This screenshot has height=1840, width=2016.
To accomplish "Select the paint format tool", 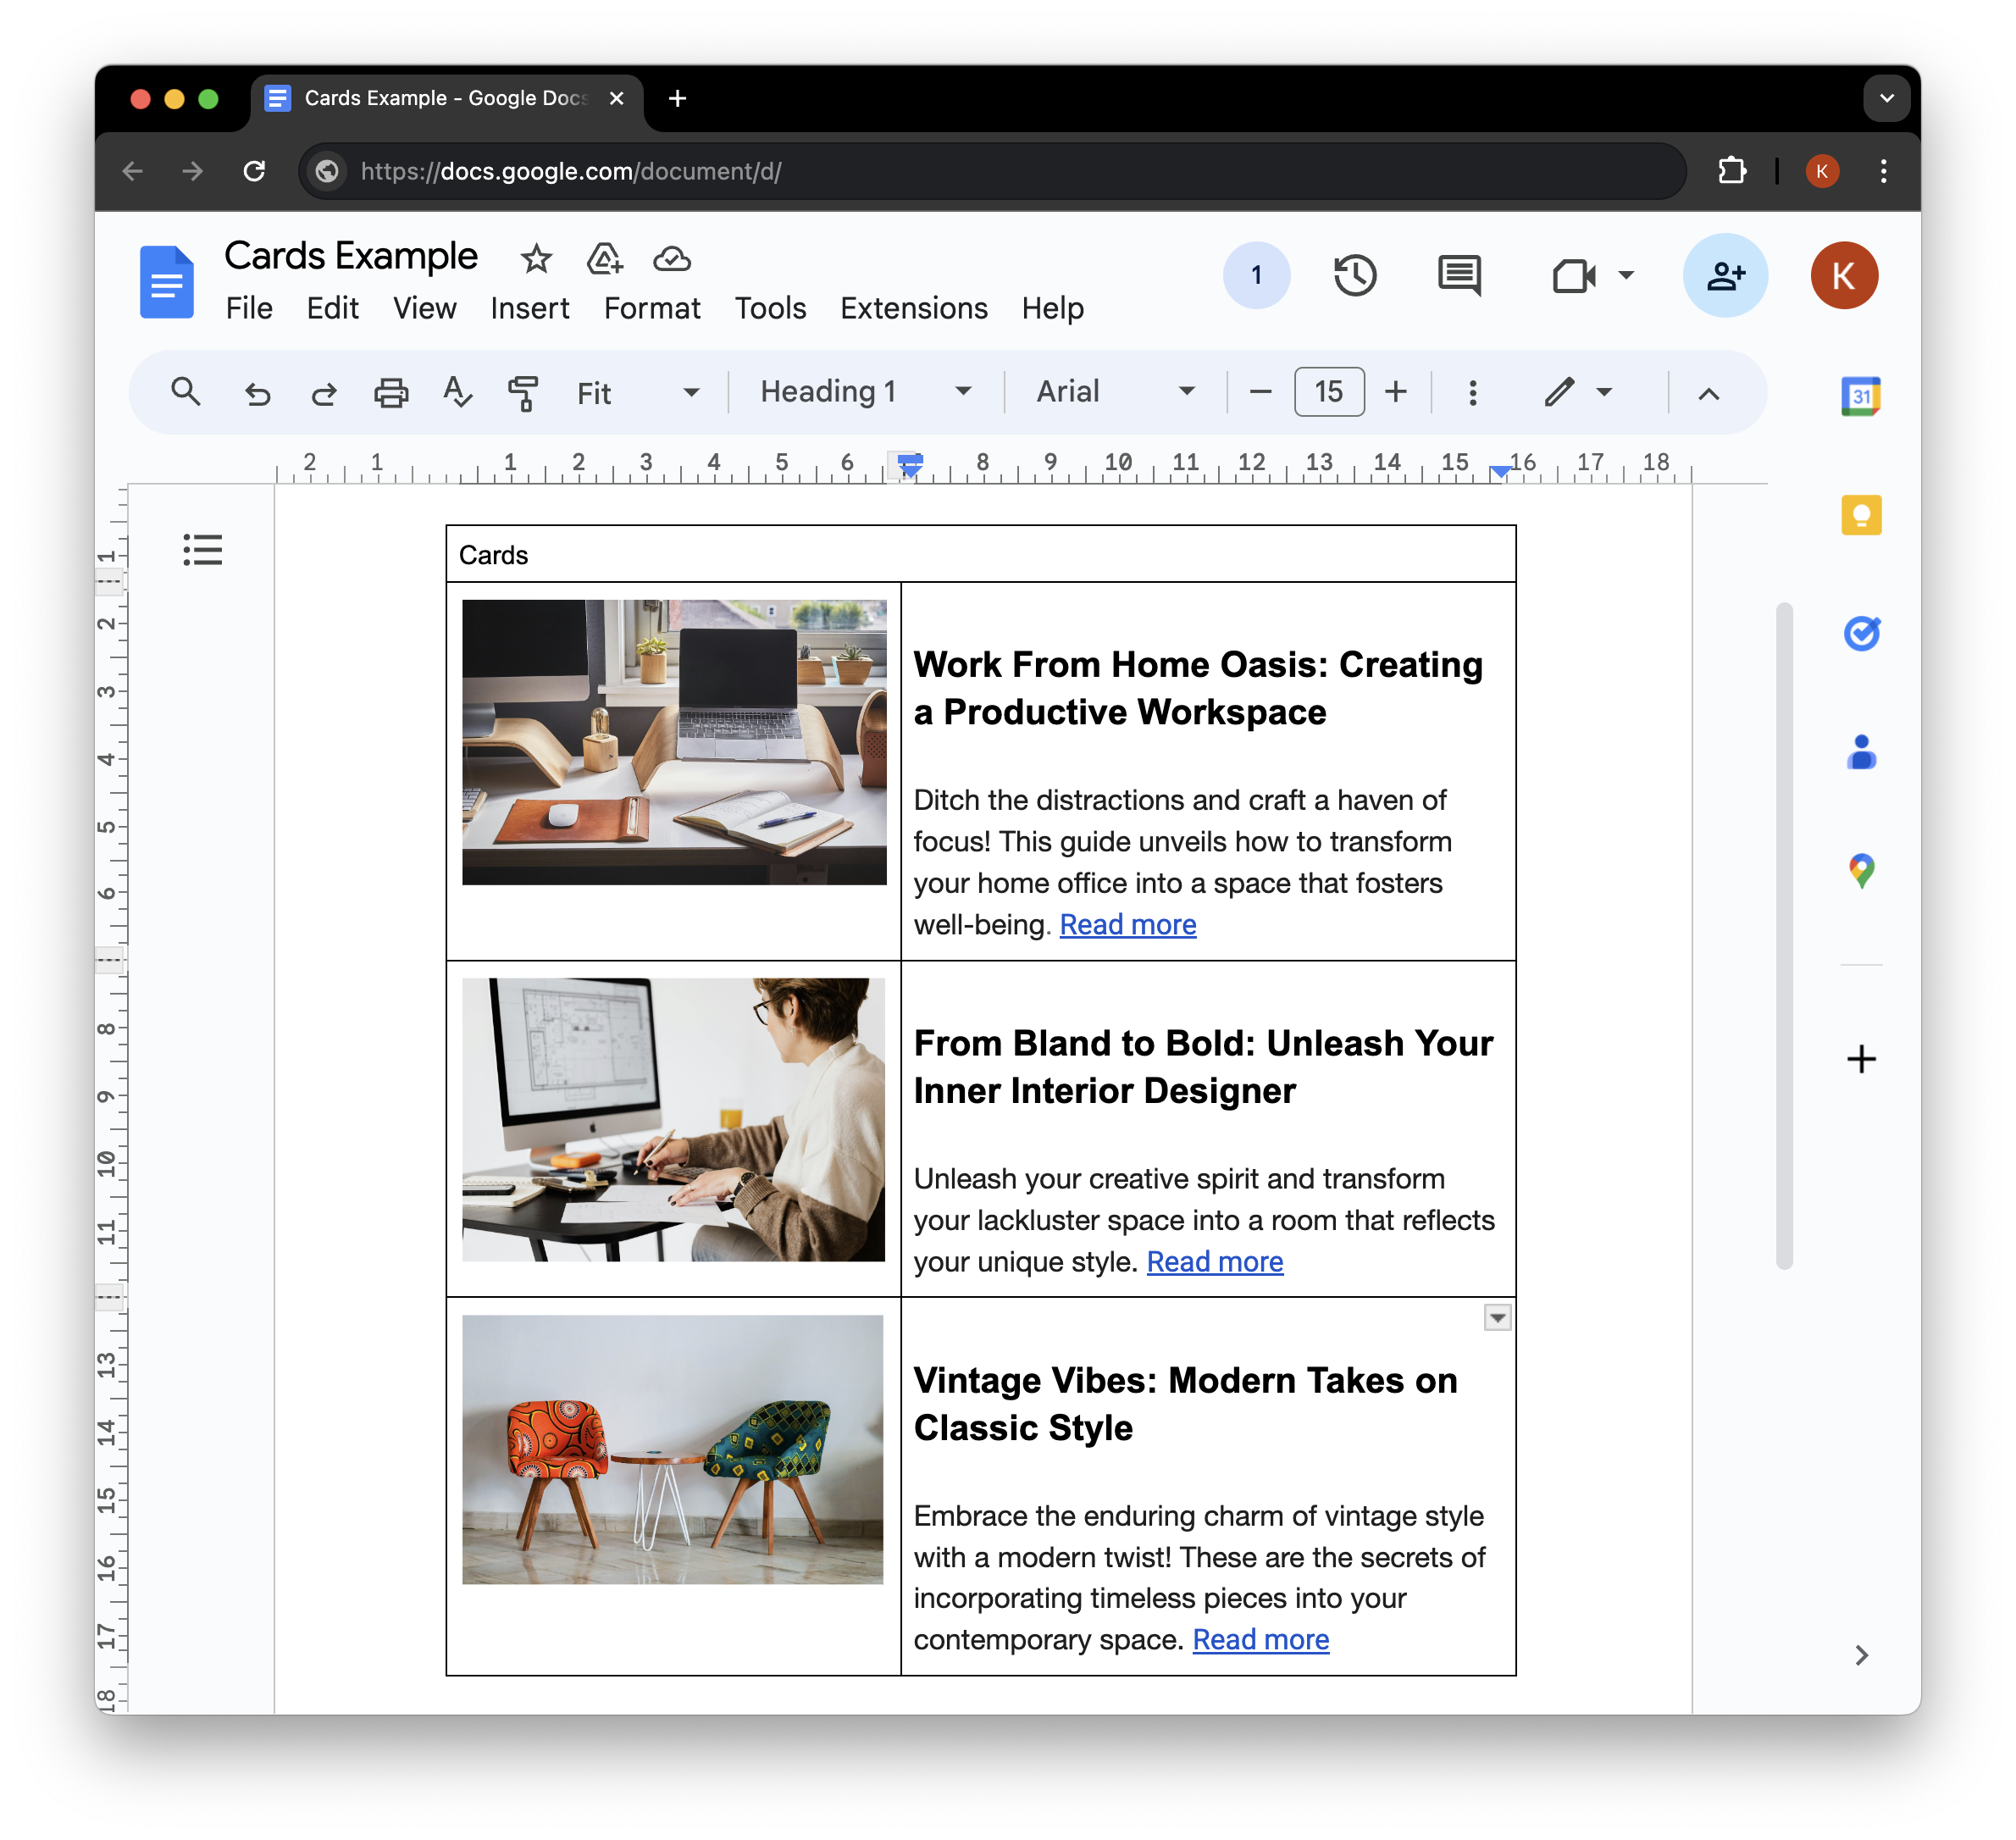I will point(523,392).
